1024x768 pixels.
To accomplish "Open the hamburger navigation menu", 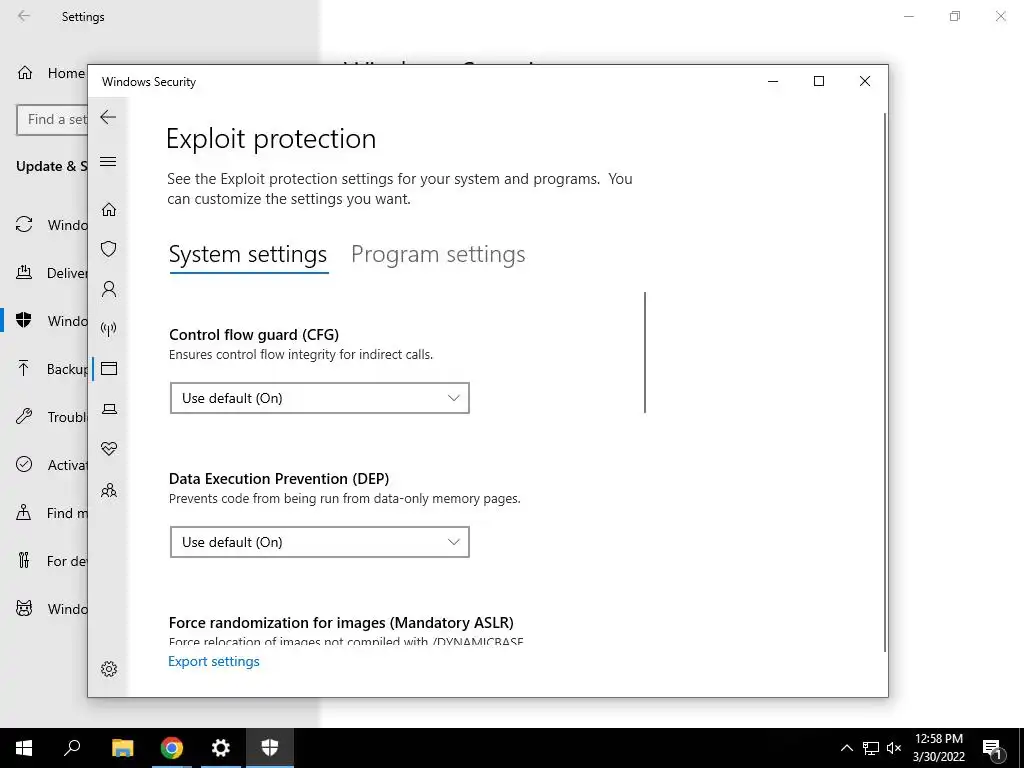I will click(108, 161).
